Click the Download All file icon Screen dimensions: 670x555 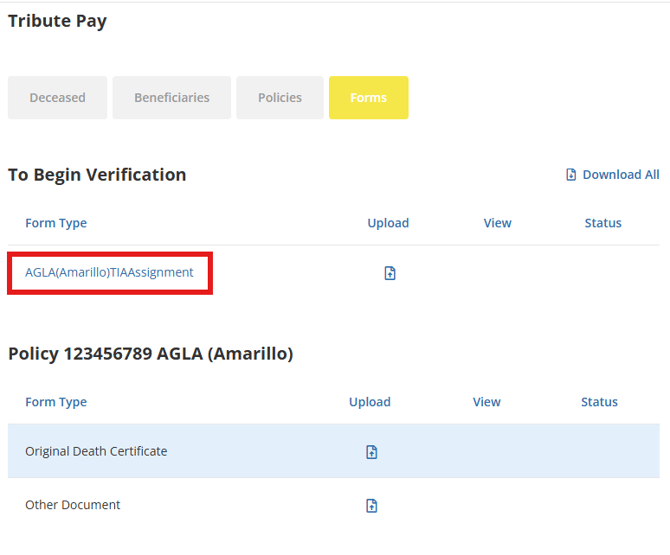[572, 175]
